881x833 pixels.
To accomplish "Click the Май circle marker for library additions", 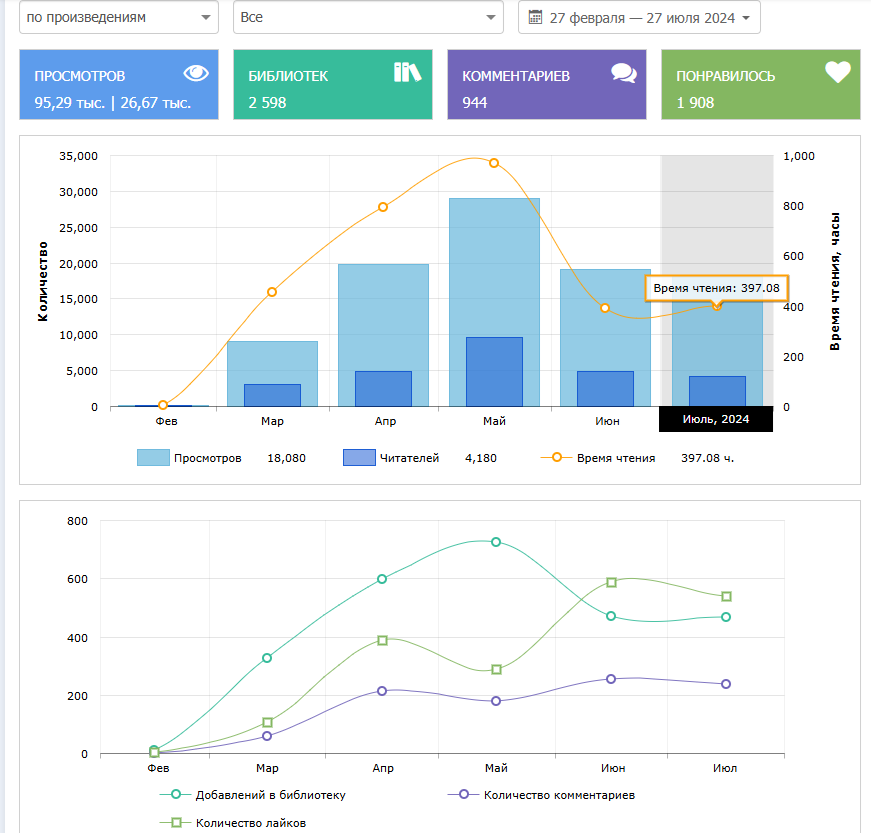I will pos(496,542).
